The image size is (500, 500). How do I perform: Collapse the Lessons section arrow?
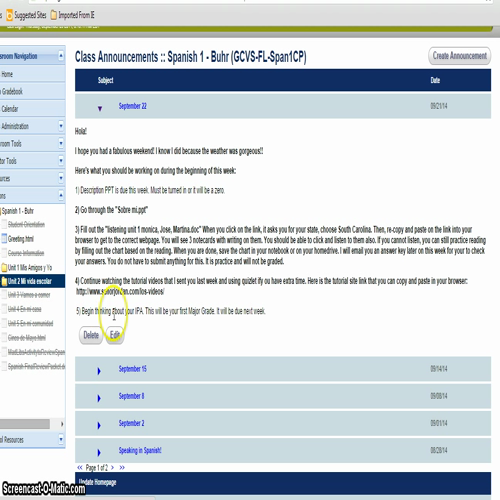click(x=61, y=195)
